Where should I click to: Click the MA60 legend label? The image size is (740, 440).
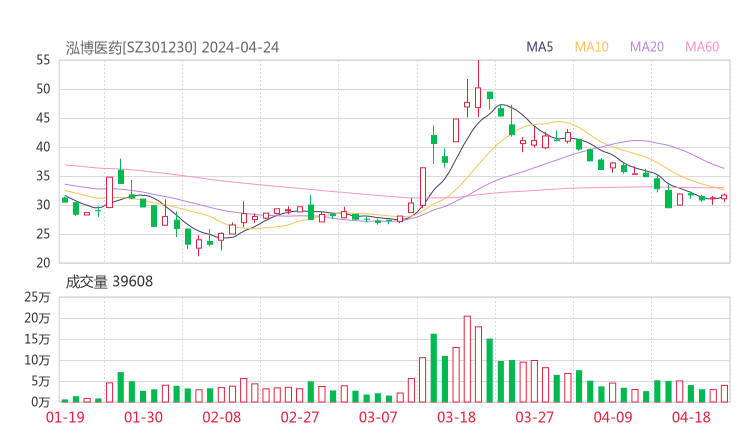point(702,47)
